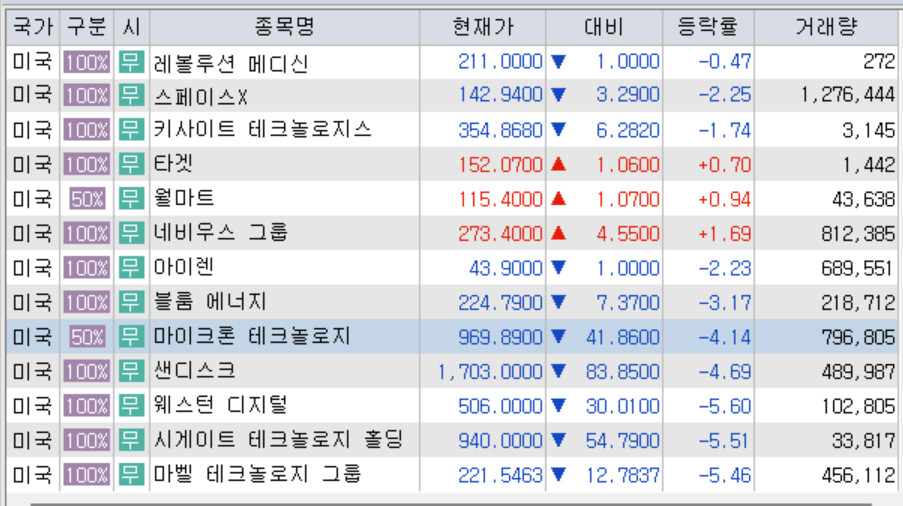This screenshot has width=903, height=506.
Task: Click green 무 icon for 블룸 에너지
Action: tap(131, 302)
